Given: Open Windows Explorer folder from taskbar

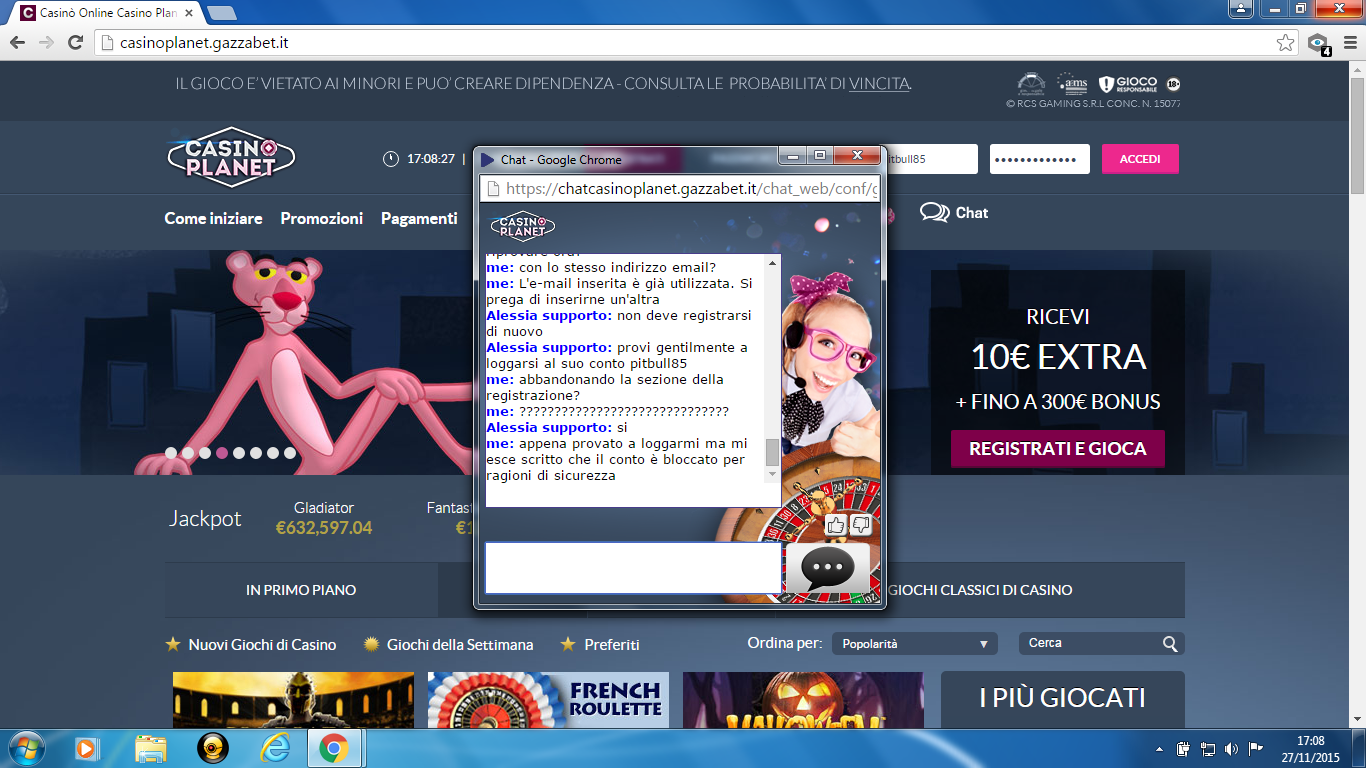Looking at the screenshot, I should click(x=151, y=748).
